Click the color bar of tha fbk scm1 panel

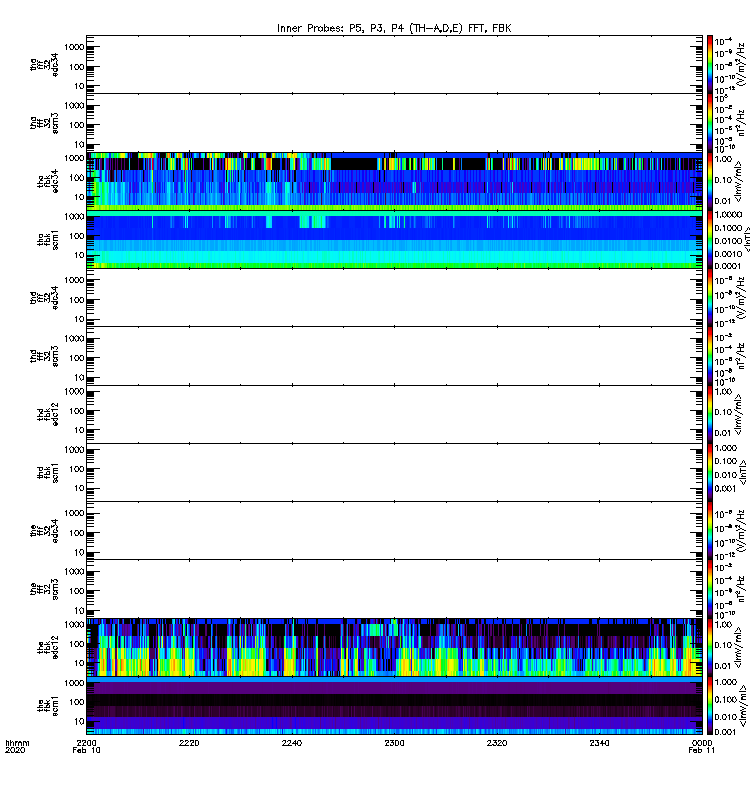coord(710,239)
